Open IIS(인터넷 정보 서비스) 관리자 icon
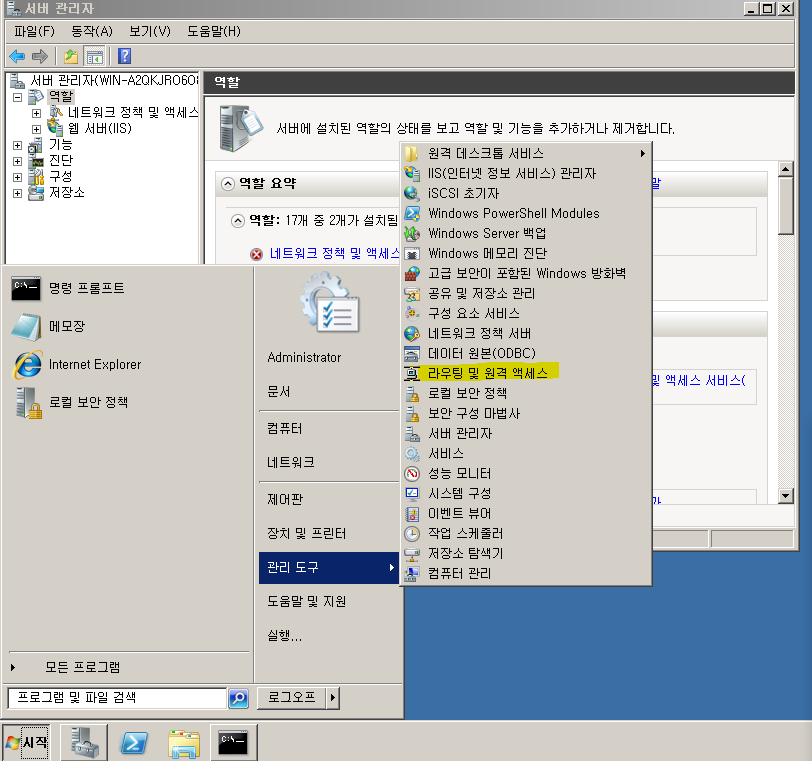 [x=412, y=173]
